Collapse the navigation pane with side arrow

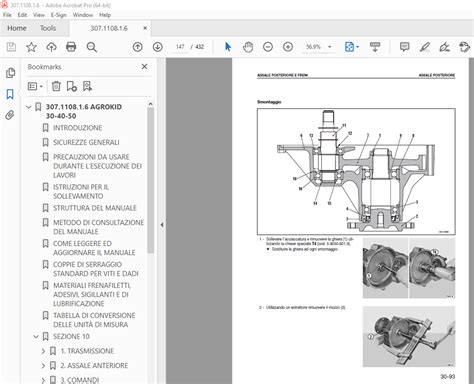(162, 225)
